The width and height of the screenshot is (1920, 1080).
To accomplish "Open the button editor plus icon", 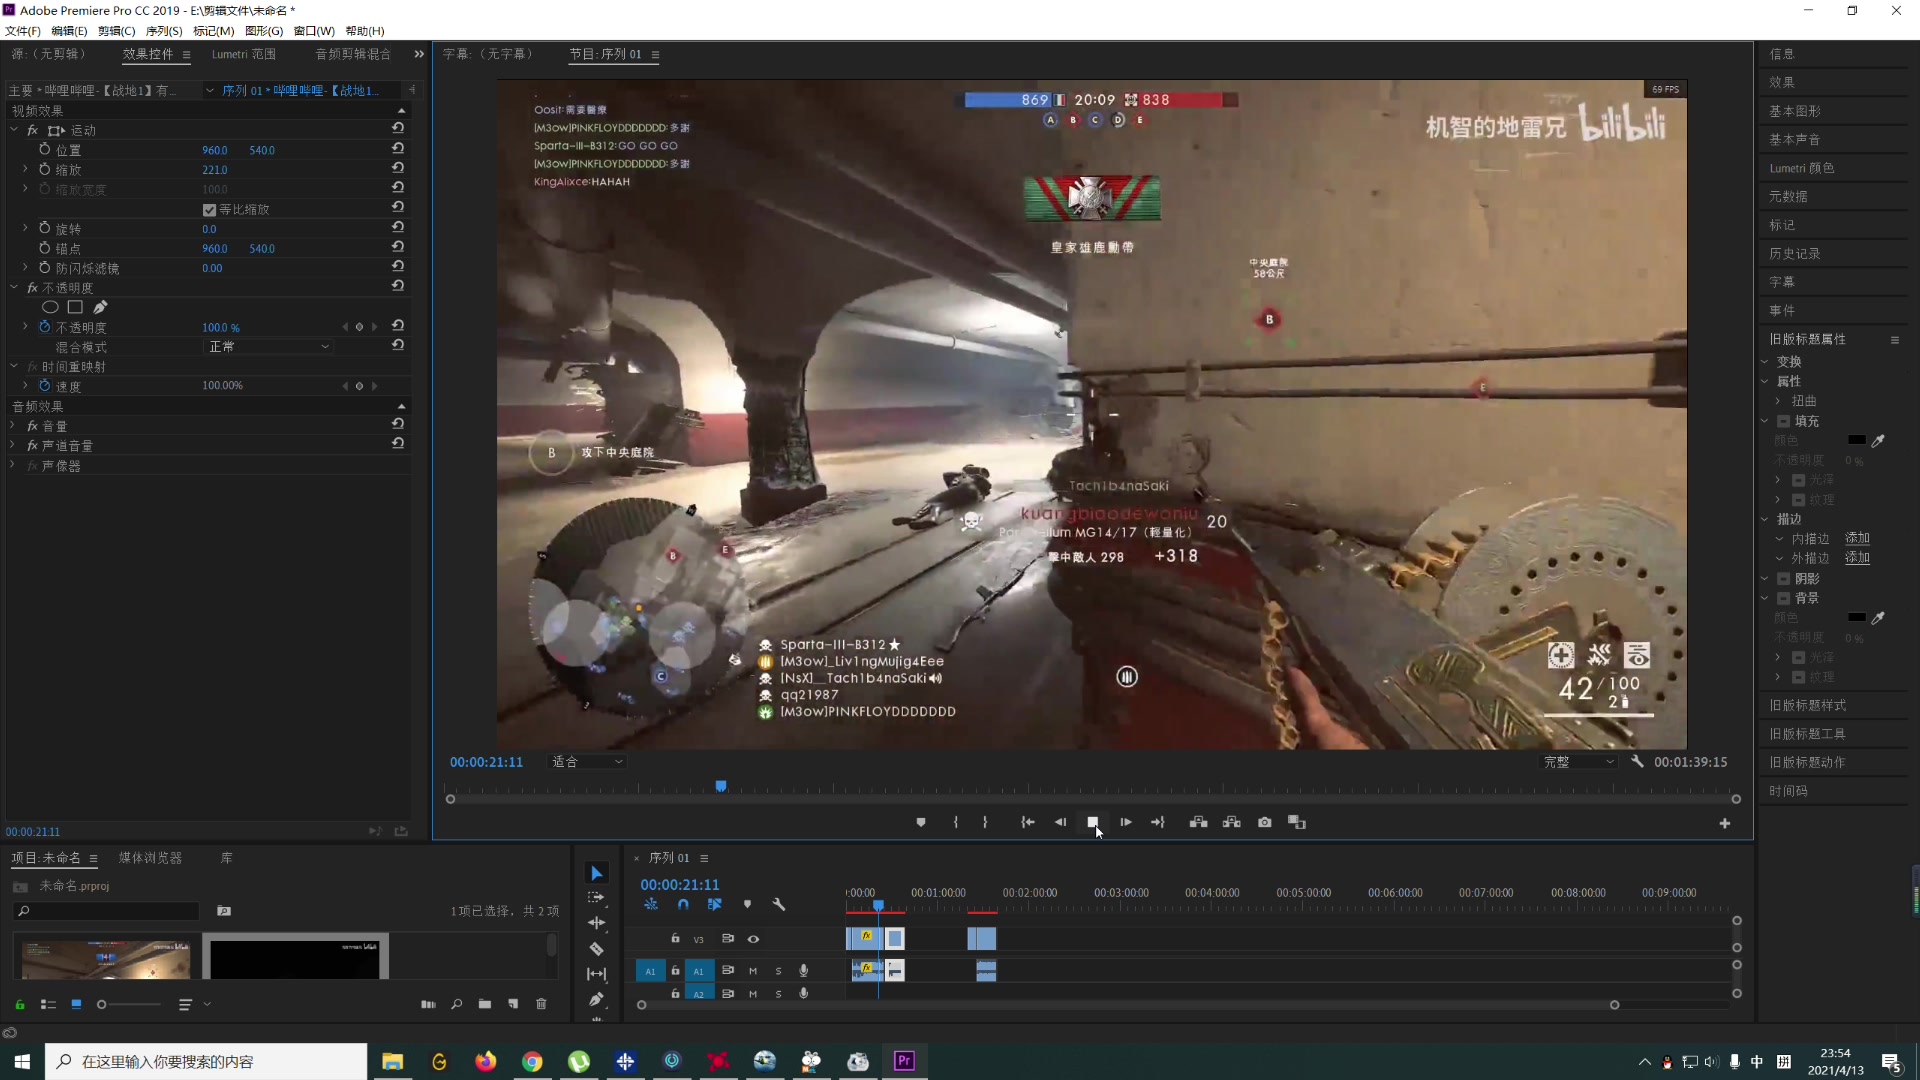I will coord(1725,823).
